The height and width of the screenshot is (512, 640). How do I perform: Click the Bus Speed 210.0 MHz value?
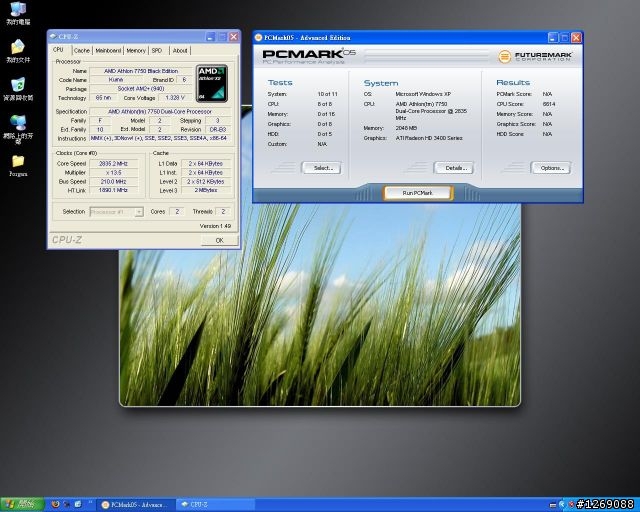pyautogui.click(x=113, y=181)
